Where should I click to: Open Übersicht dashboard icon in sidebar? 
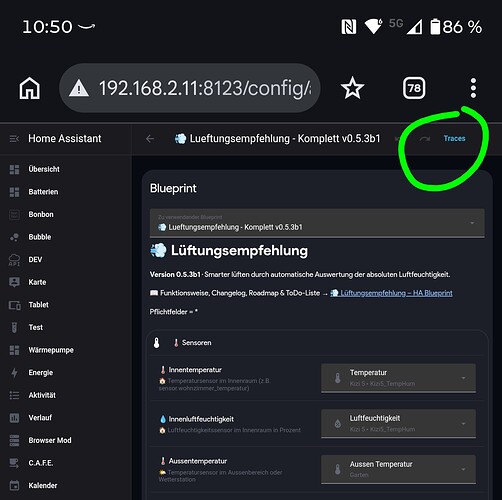coord(14,169)
